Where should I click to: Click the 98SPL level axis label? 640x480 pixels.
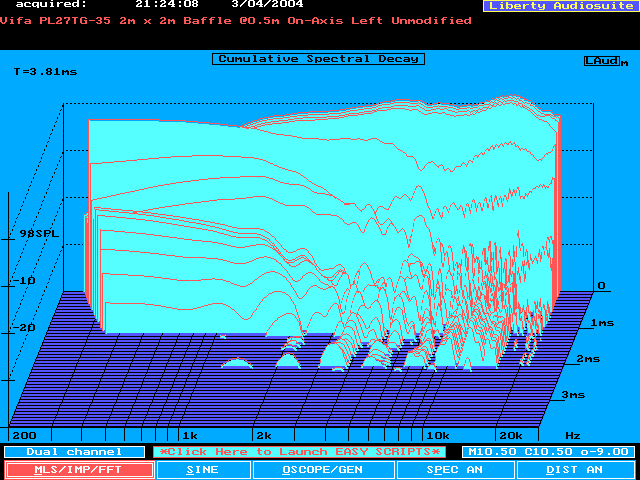(x=39, y=233)
